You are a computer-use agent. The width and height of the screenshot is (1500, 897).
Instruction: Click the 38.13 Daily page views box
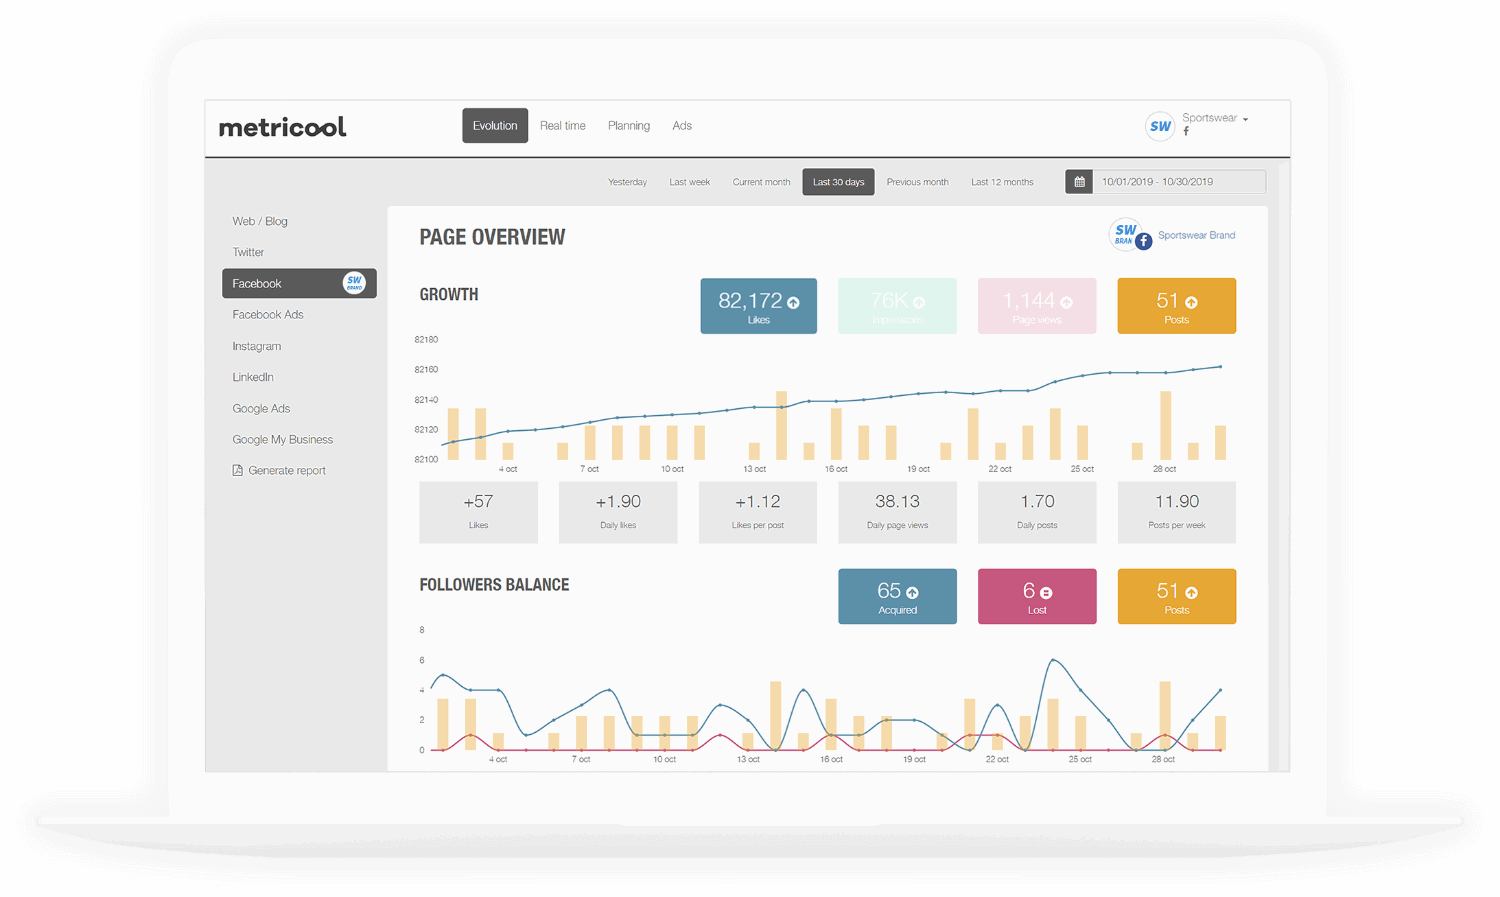point(897,512)
